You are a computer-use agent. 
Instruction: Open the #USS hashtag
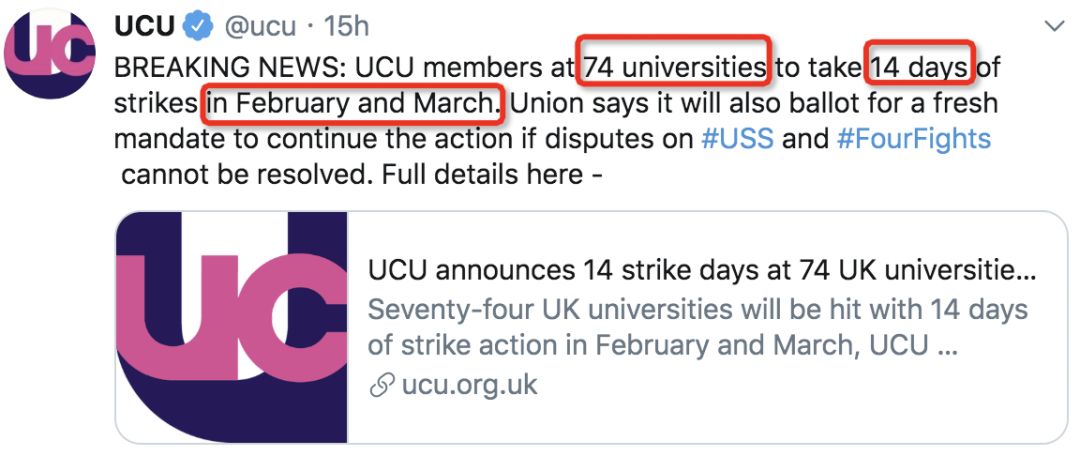click(x=737, y=138)
